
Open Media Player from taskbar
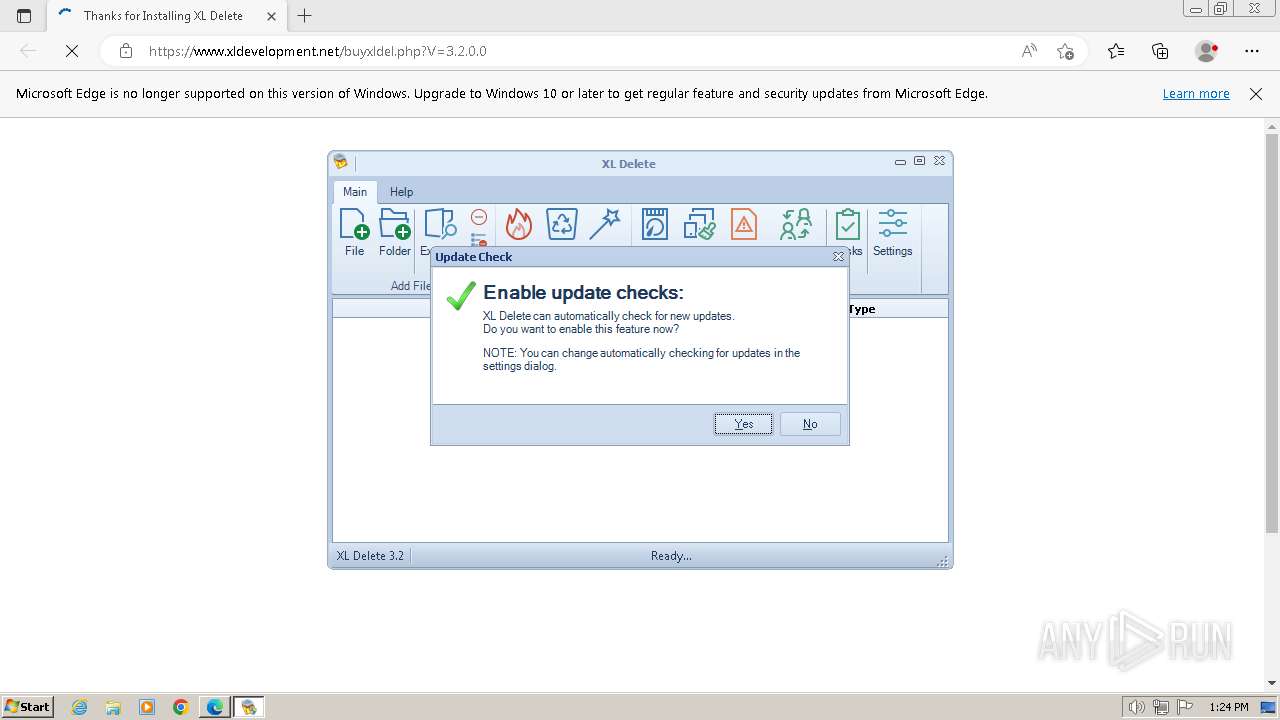[147, 707]
